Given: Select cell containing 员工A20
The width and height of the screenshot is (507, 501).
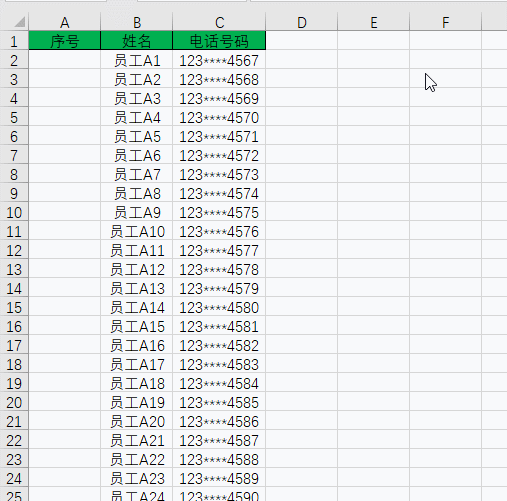Looking at the screenshot, I should 136,421.
